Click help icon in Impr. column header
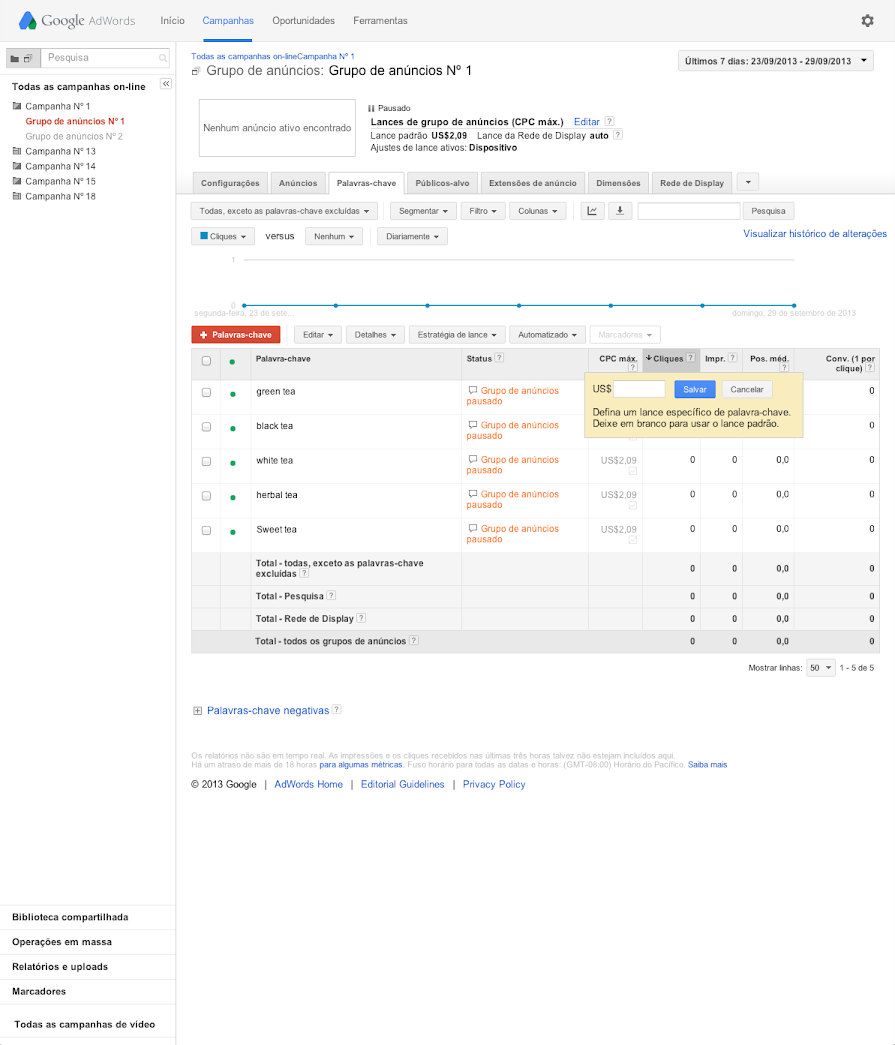Viewport: 895px width, 1045px height. point(732,358)
